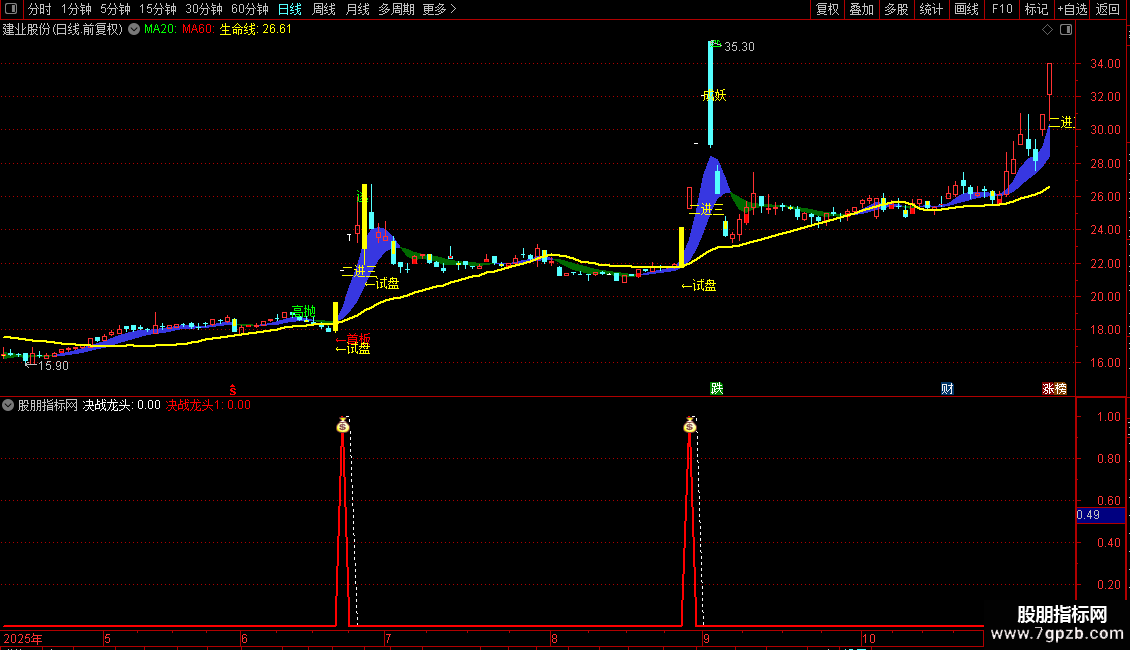Click the 15.90 low price label

[x=53, y=366]
